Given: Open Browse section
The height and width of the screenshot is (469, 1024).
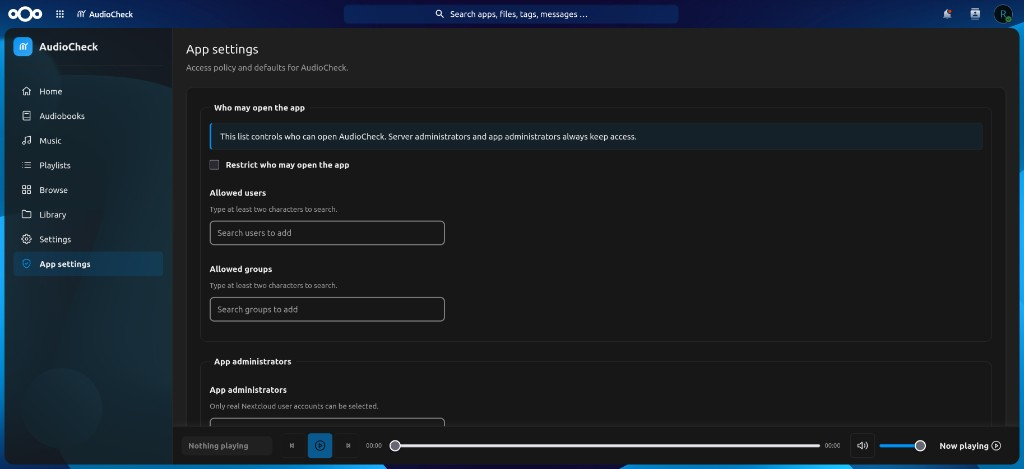Looking at the screenshot, I should pos(88,190).
